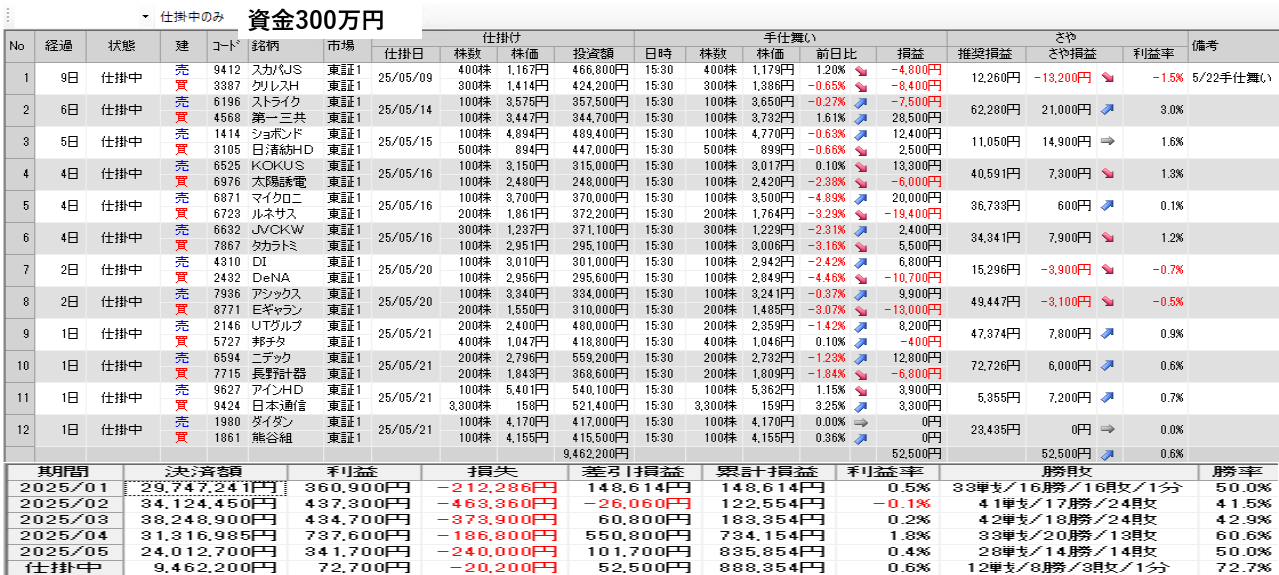Click red arrow beside スカパJS 1.20% change

pos(861,70)
